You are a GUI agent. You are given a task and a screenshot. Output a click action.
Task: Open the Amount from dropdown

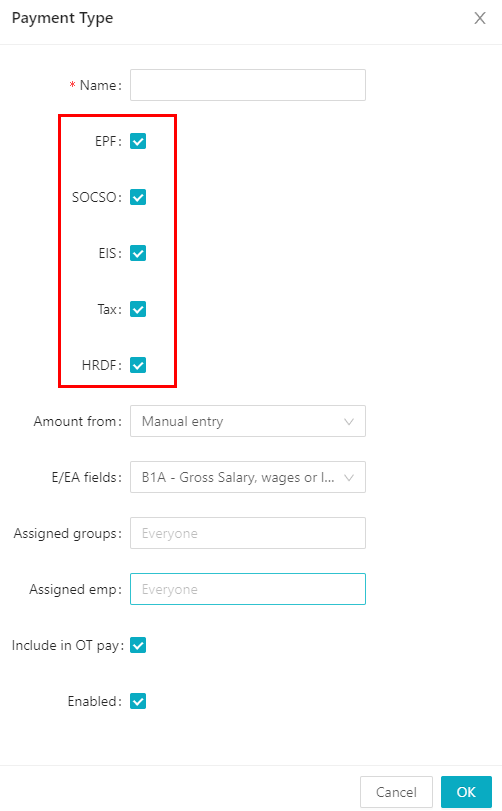pyautogui.click(x=248, y=421)
